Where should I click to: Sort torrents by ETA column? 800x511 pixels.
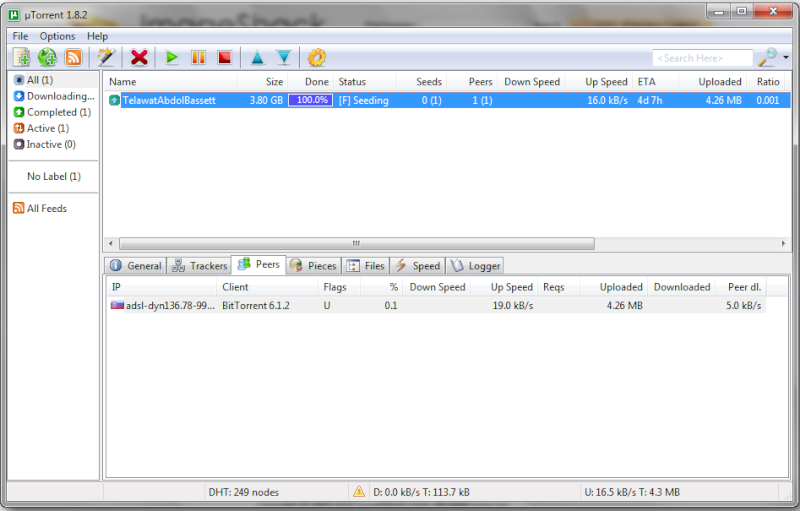click(656, 82)
